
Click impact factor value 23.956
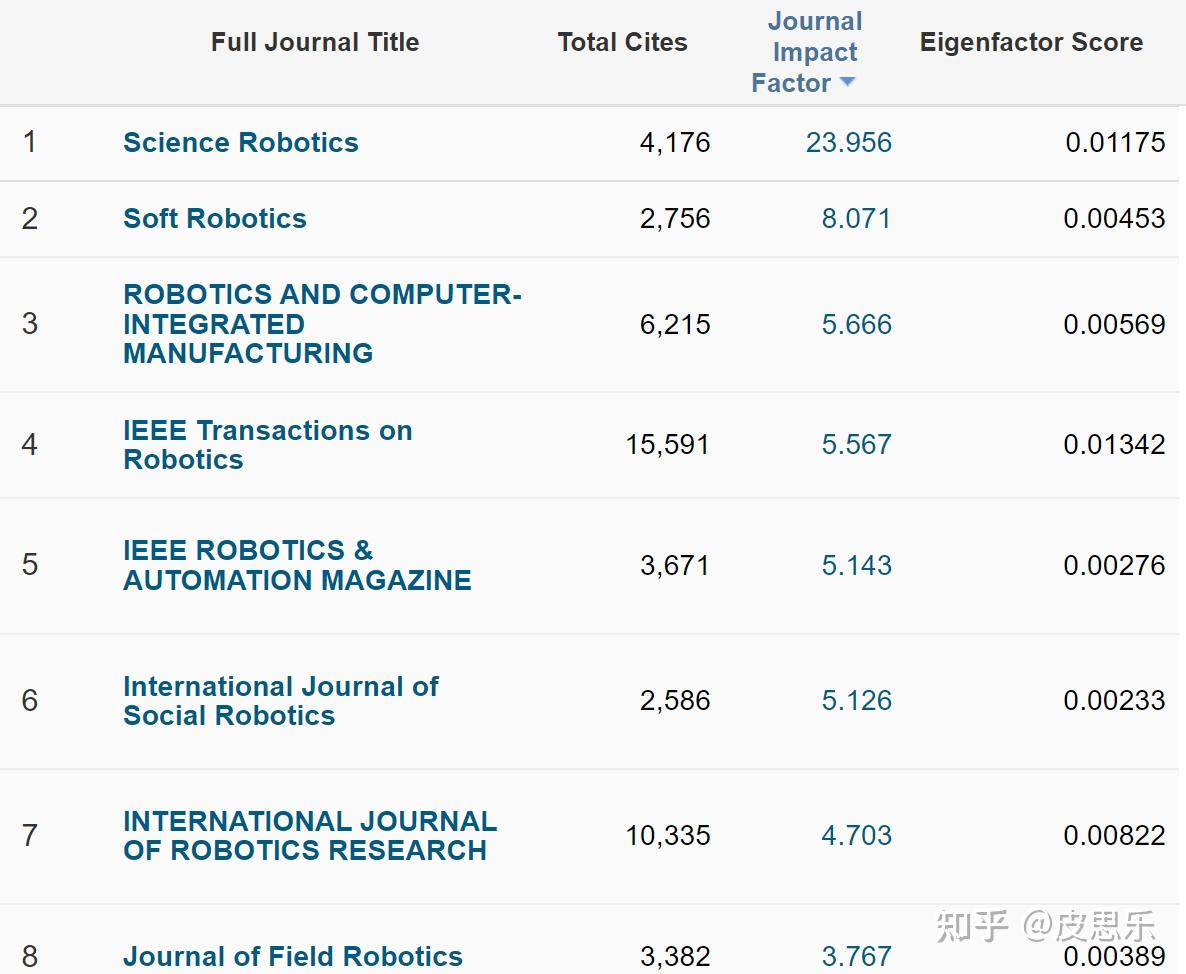coord(849,142)
